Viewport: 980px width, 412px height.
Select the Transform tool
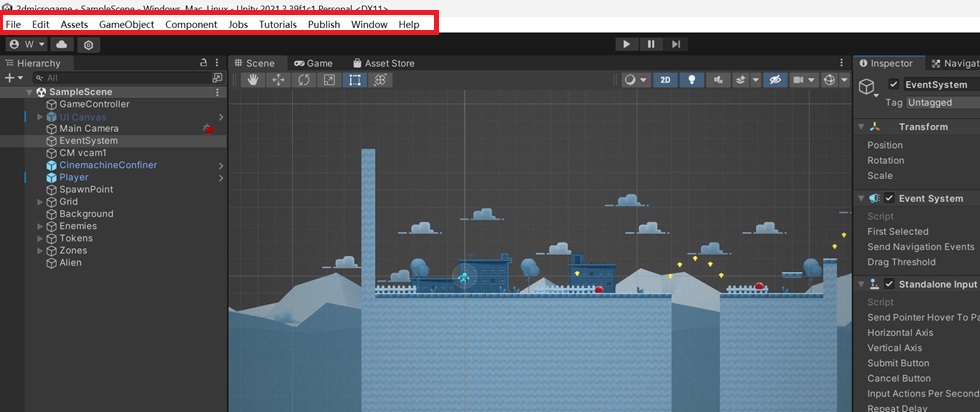coord(380,80)
